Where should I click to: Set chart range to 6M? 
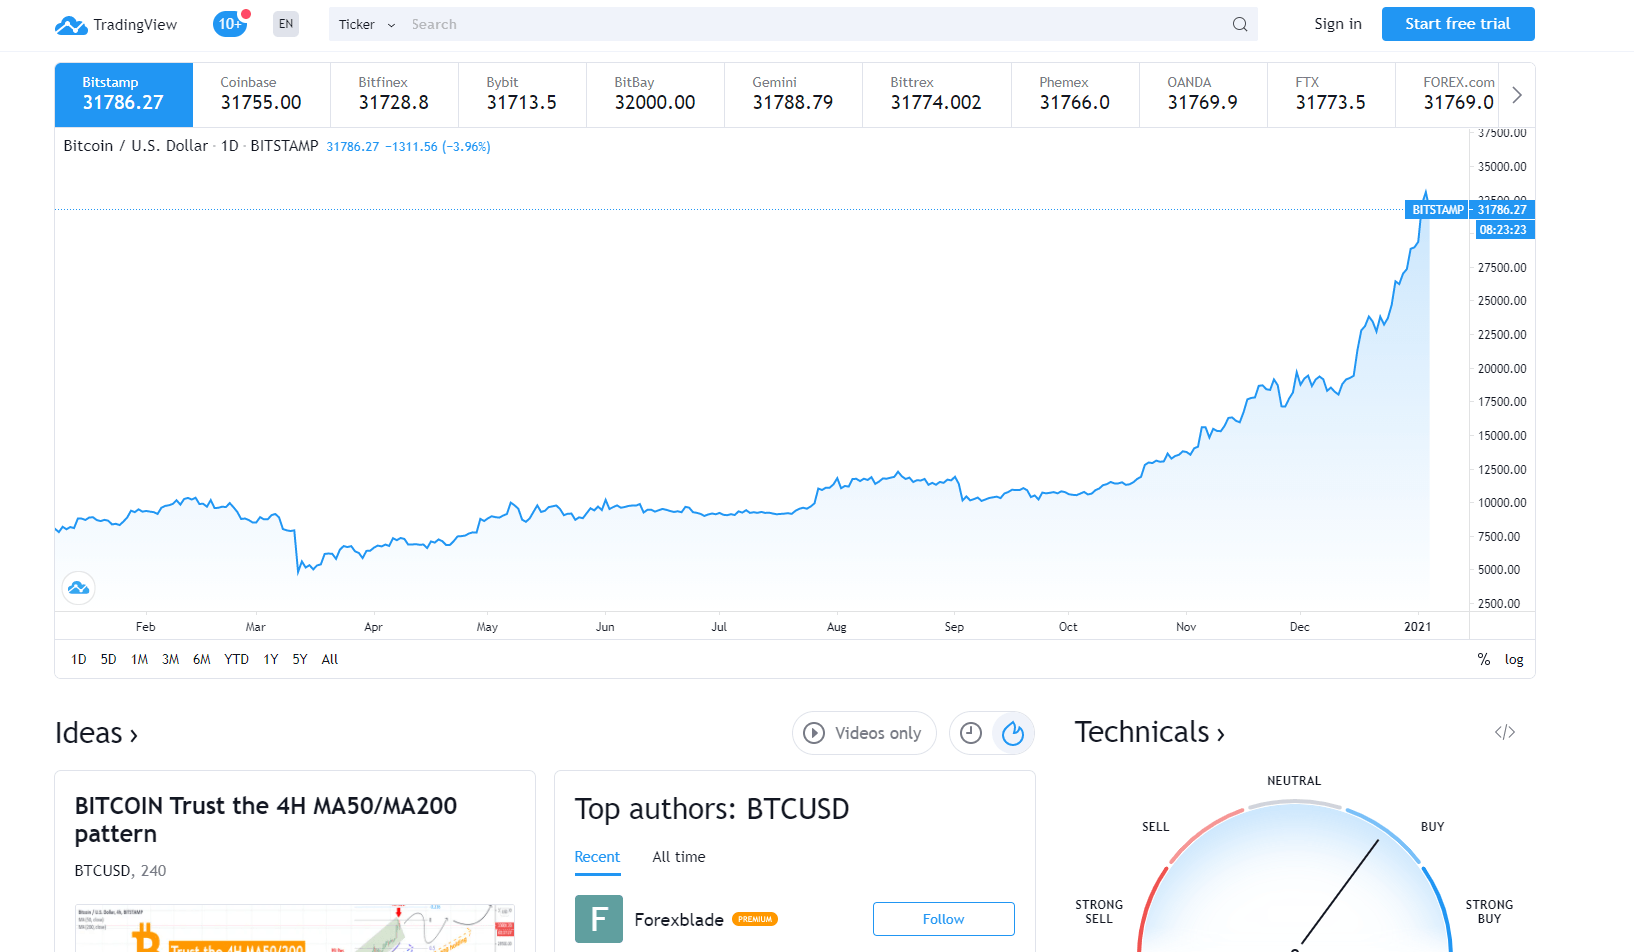[x=202, y=659]
